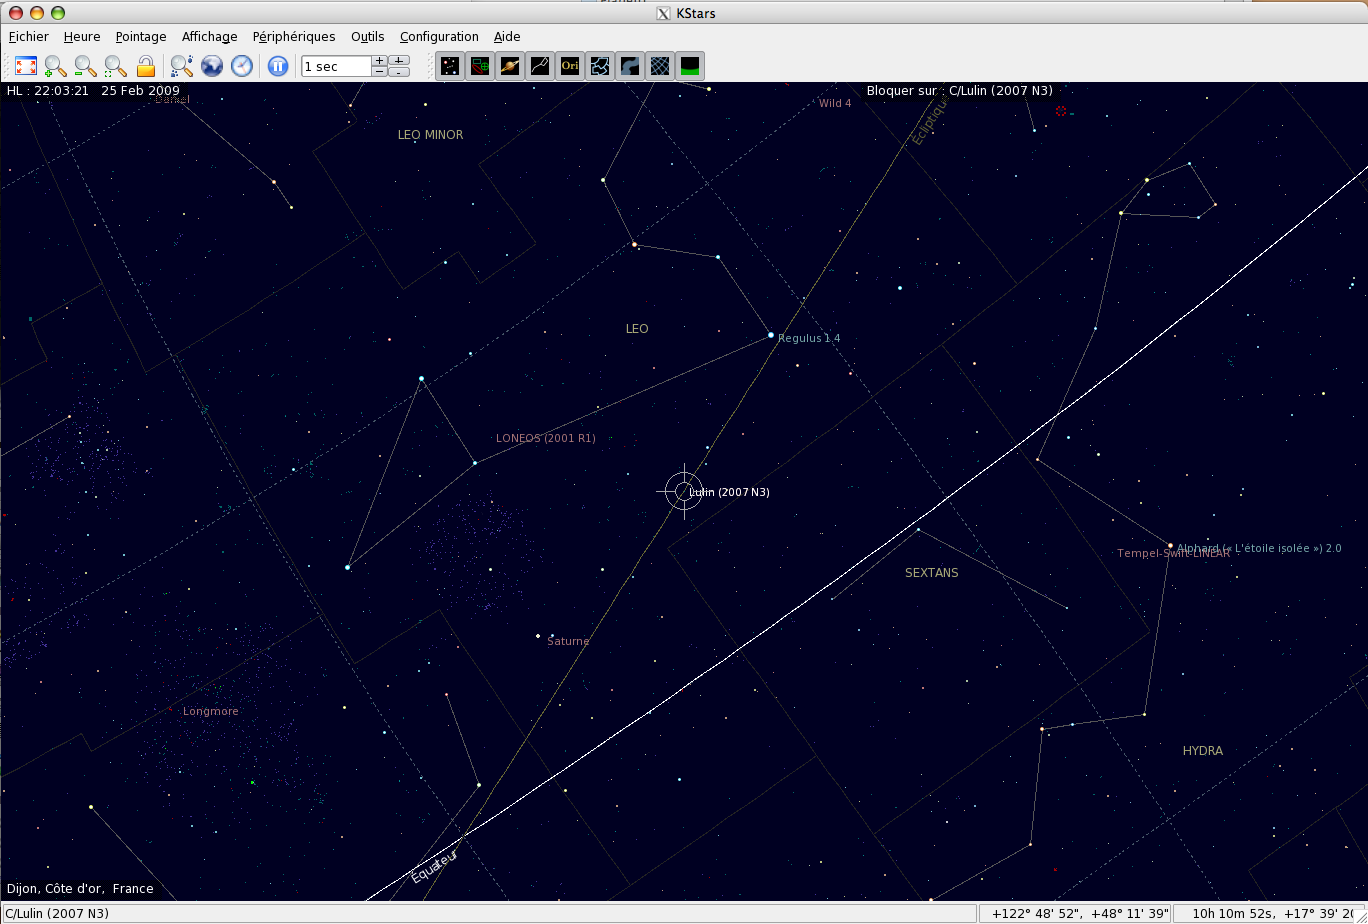Open the set time clock icon

(242, 66)
